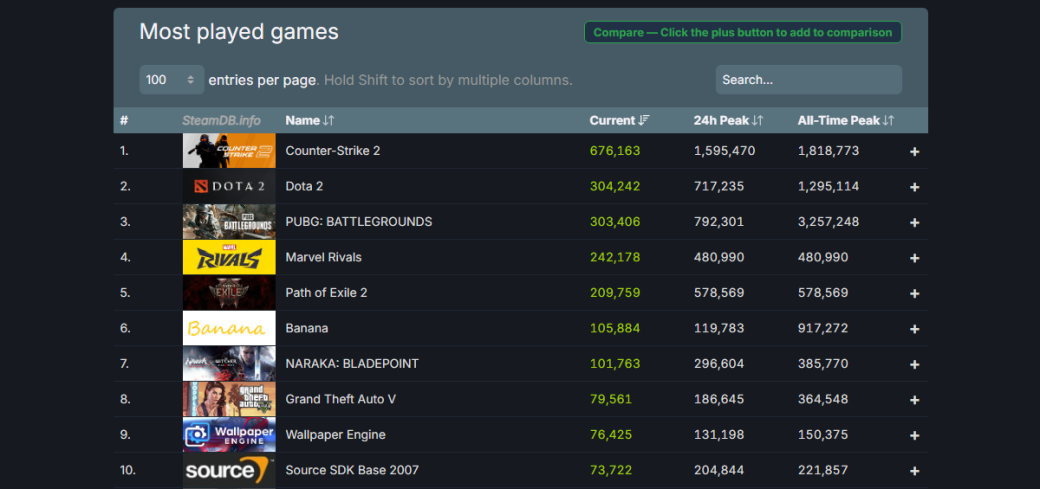
Task: Open Marvel Rivals yellow thumbnail
Action: point(229,257)
